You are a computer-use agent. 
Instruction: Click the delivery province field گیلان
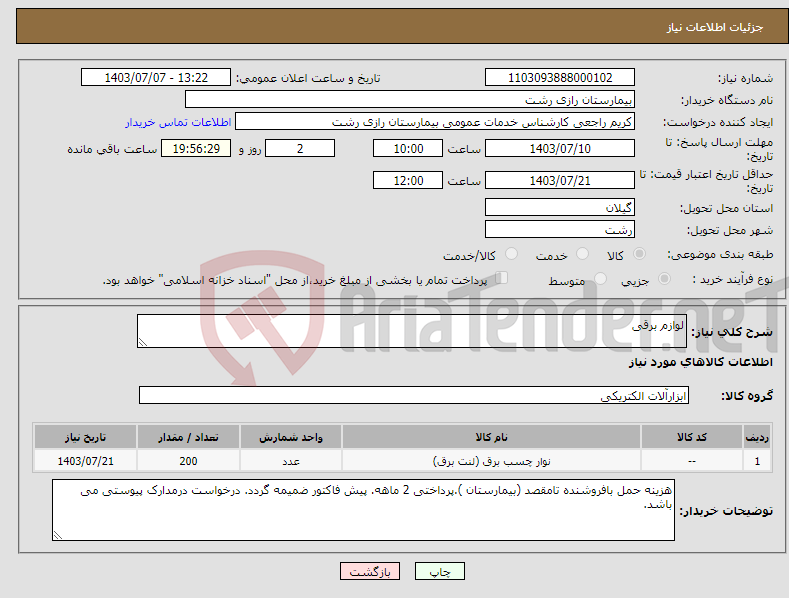pyautogui.click(x=560, y=207)
